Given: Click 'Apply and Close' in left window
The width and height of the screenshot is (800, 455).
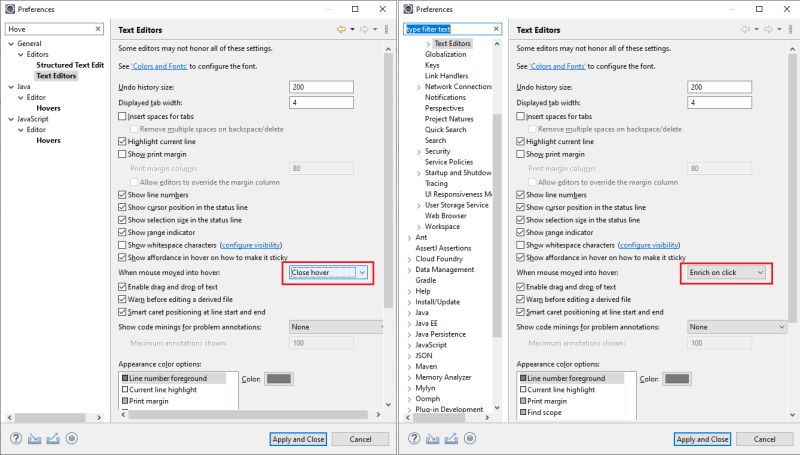Looking at the screenshot, I should click(x=298, y=439).
